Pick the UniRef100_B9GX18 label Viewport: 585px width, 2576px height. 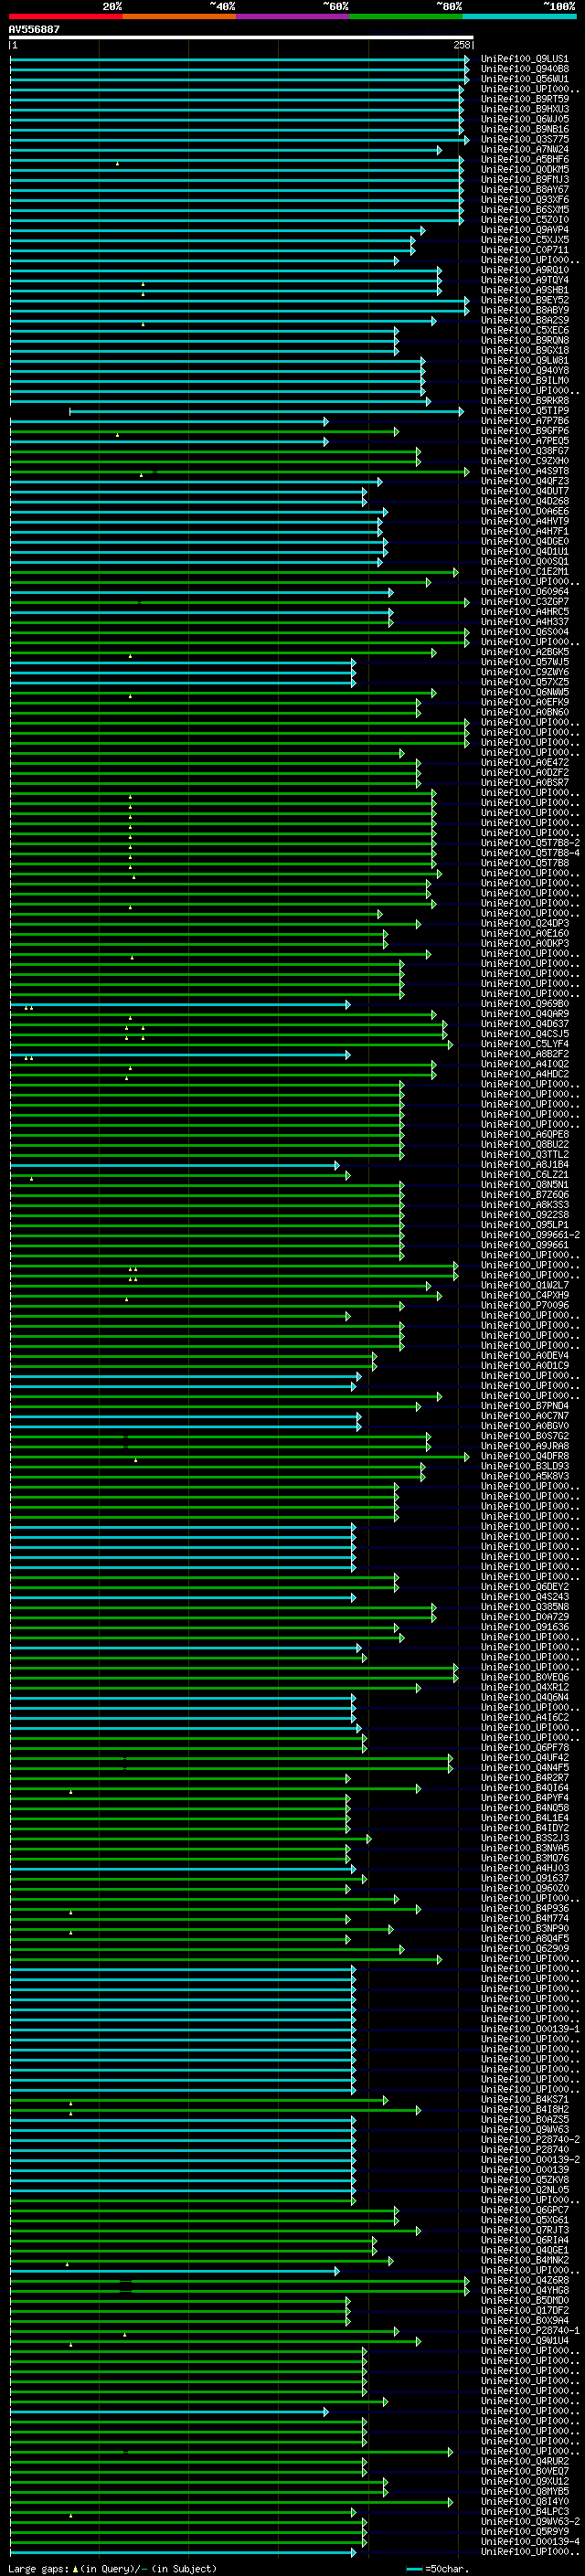click(525, 350)
